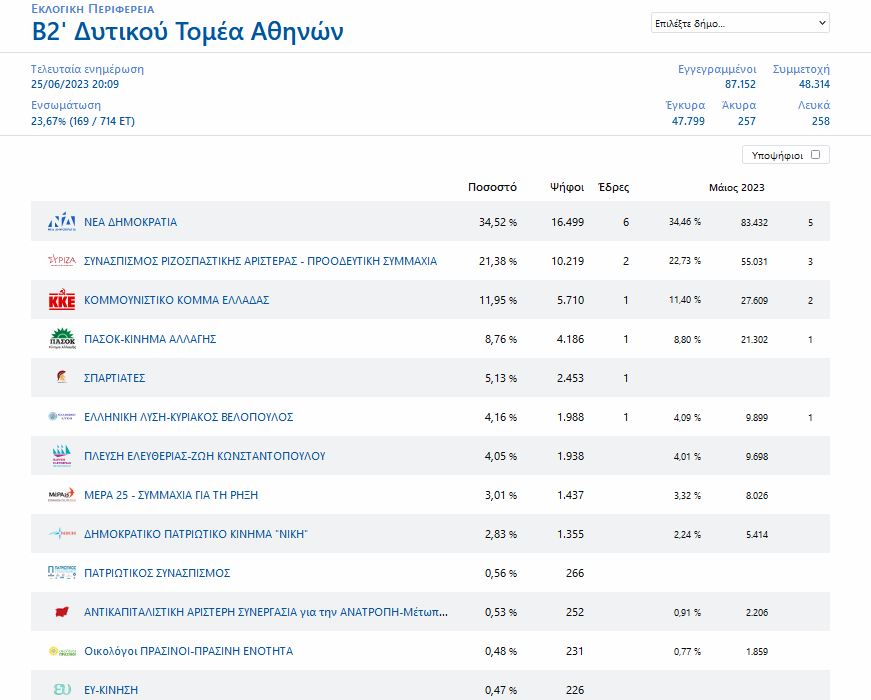This screenshot has width=871, height=700.
Task: Open the Επιλέξτε δήμο dropdown
Action: pyautogui.click(x=740, y=23)
